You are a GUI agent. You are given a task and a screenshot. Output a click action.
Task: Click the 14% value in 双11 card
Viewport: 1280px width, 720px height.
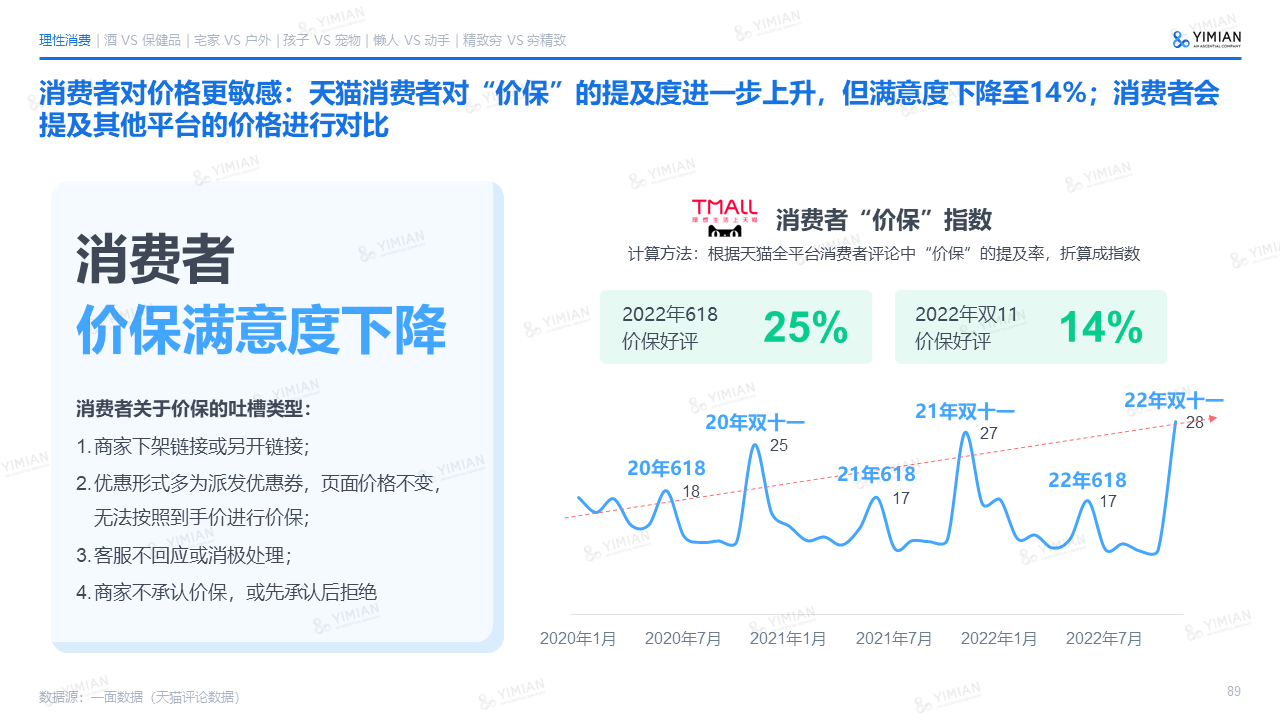click(1100, 327)
